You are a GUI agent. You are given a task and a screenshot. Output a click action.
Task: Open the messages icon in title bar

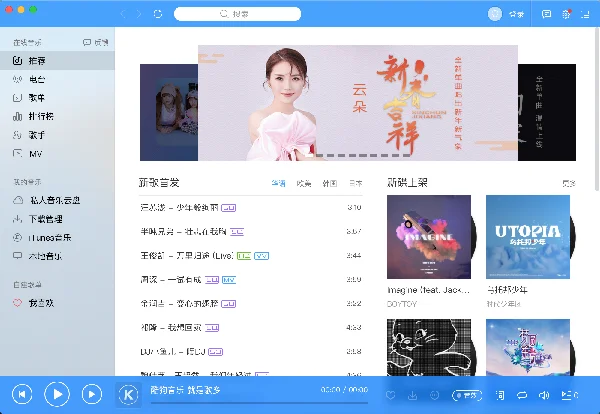pos(546,14)
